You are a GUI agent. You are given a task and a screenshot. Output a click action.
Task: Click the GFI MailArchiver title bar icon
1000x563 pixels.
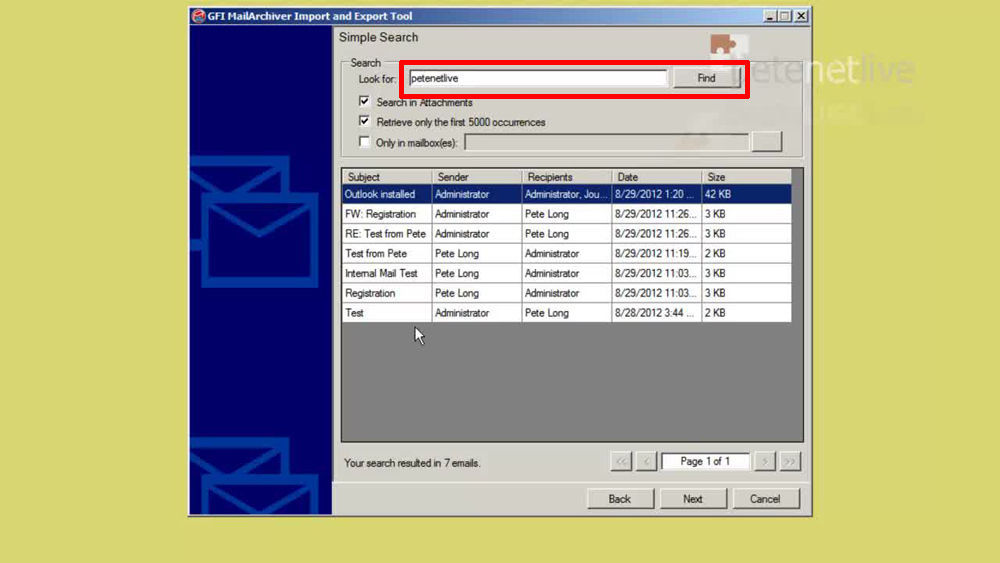pyautogui.click(x=198, y=16)
